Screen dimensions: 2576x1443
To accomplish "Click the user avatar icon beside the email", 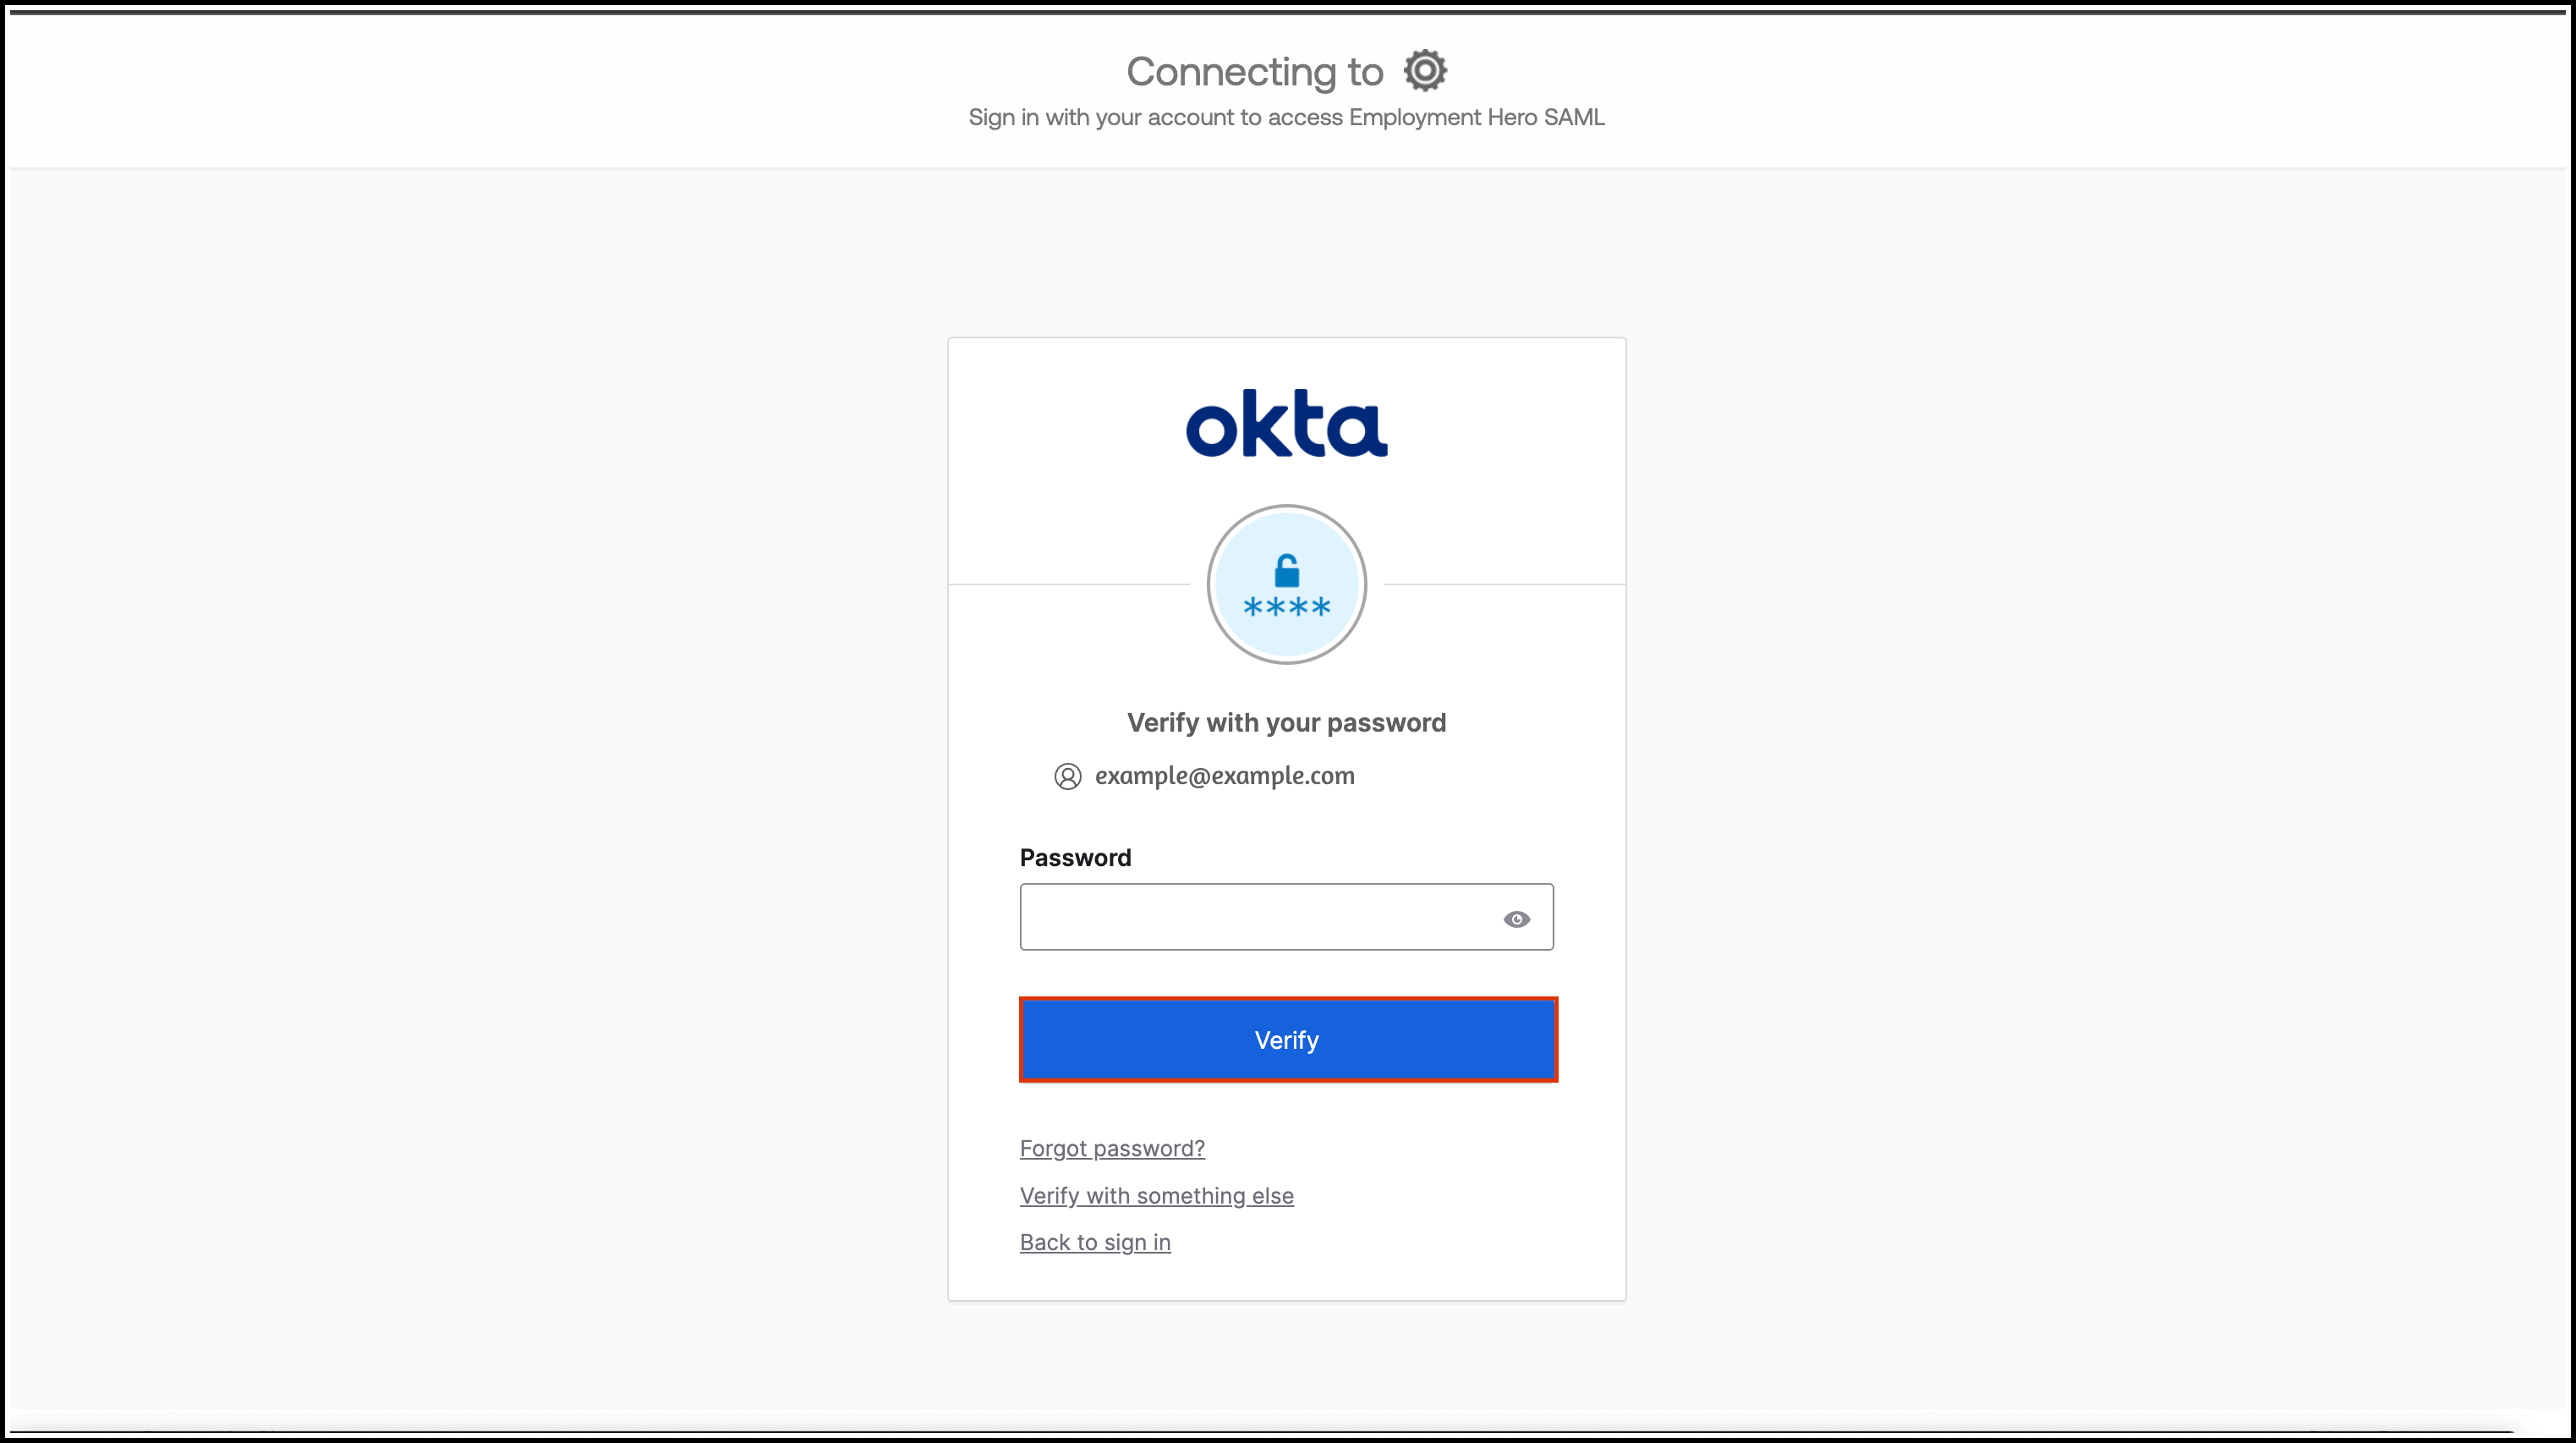I will click(1067, 777).
